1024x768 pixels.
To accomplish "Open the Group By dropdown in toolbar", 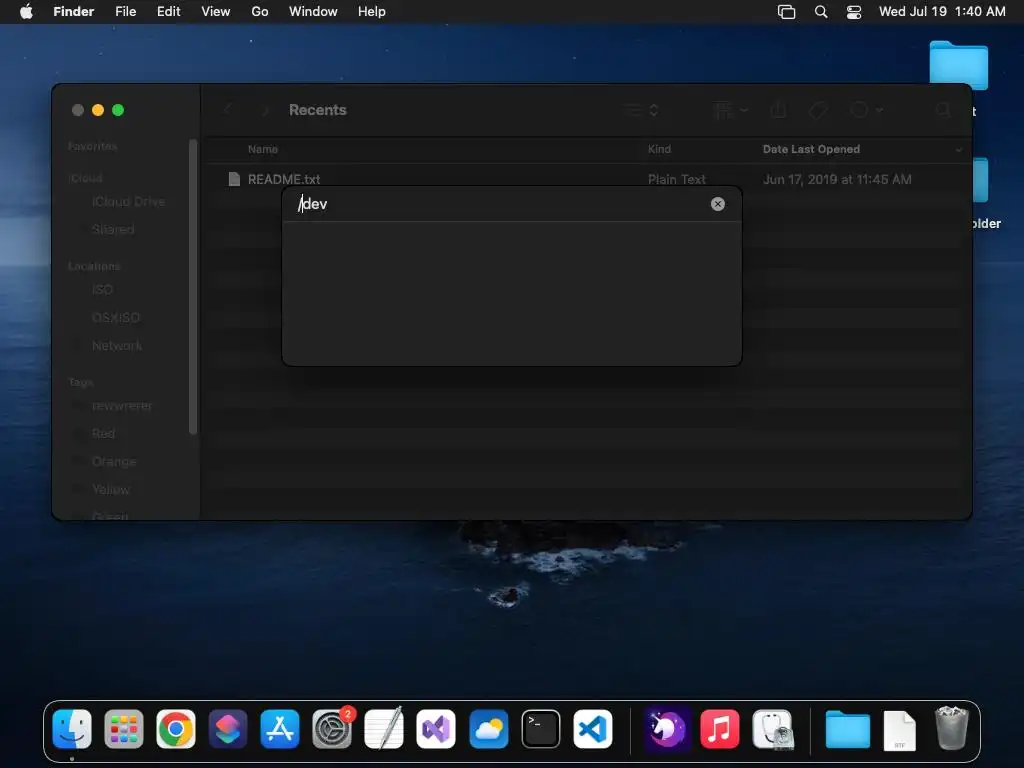I will tap(730, 110).
